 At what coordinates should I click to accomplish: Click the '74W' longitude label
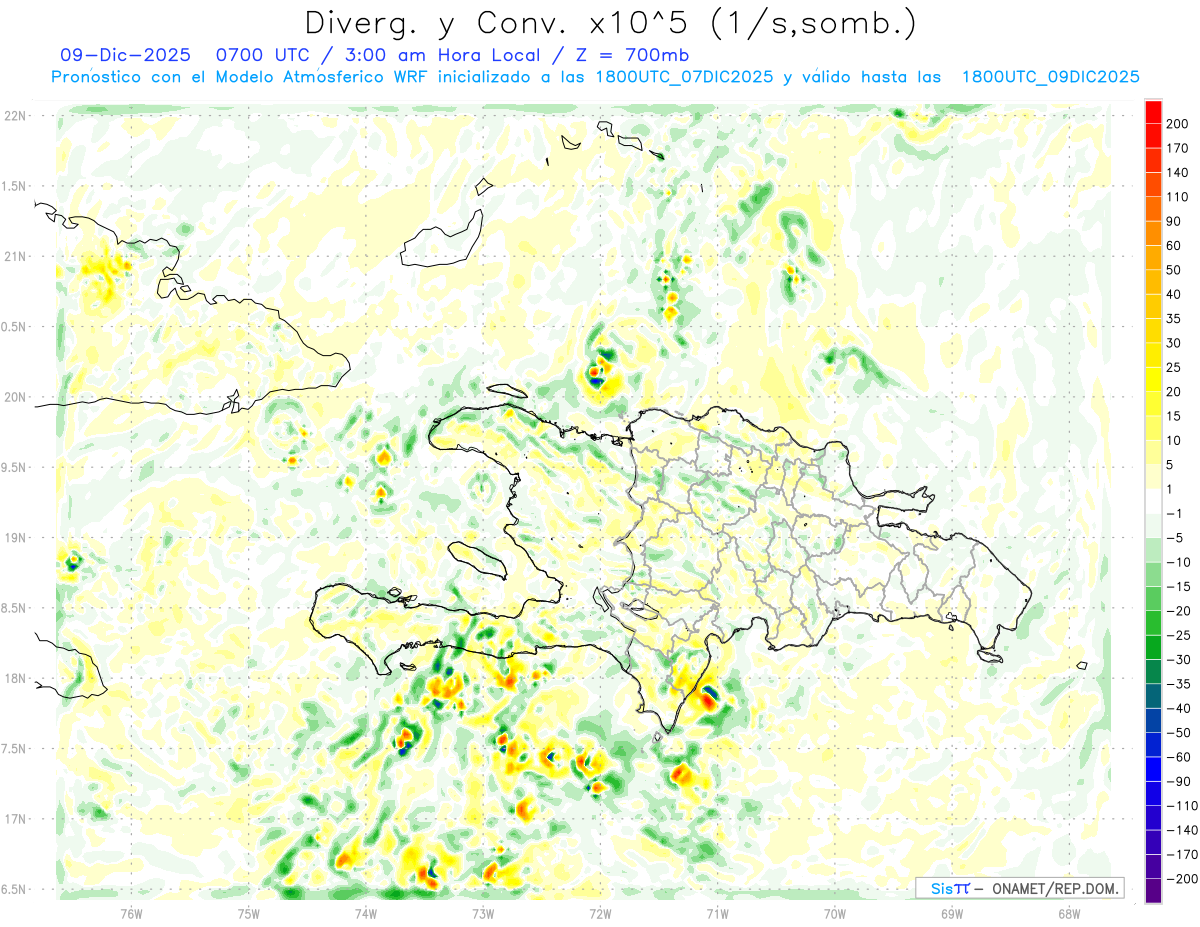(366, 913)
